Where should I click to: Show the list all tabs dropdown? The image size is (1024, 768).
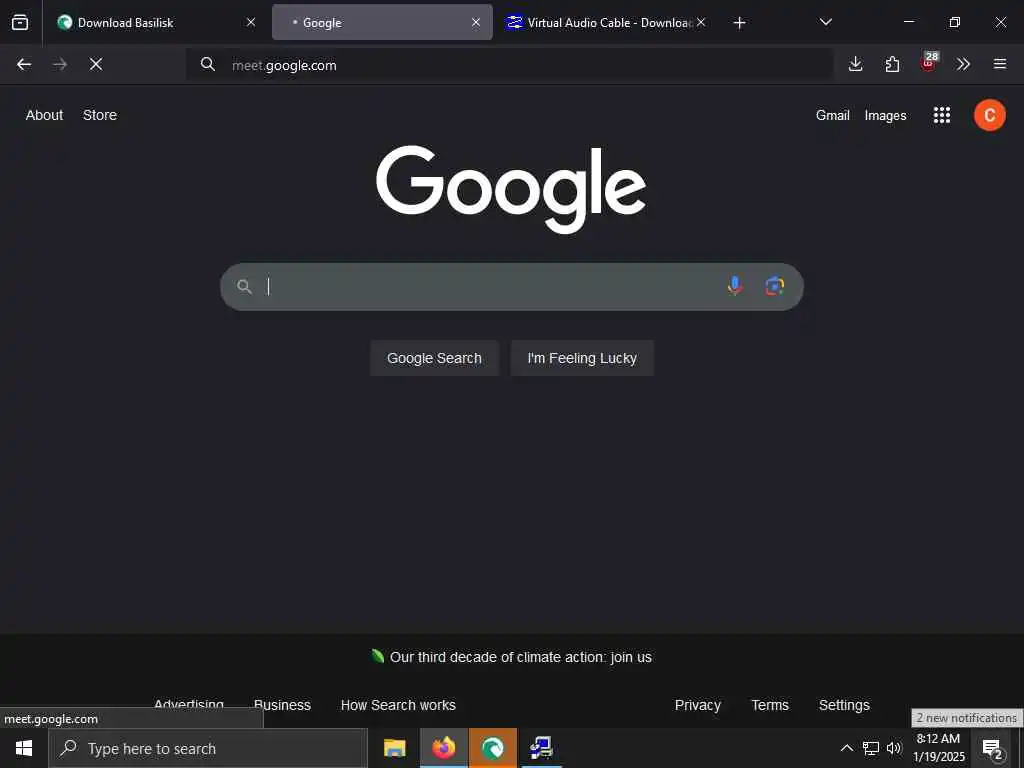(x=825, y=22)
